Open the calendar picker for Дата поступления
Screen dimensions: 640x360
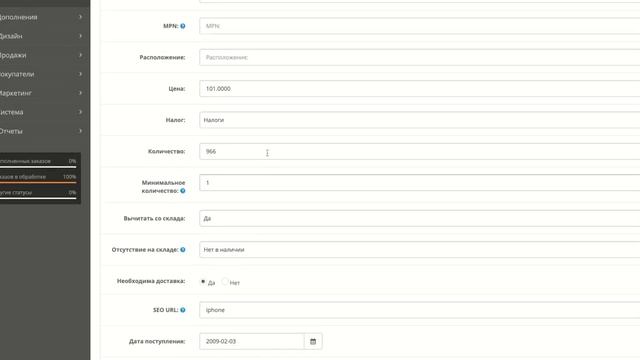pos(313,341)
